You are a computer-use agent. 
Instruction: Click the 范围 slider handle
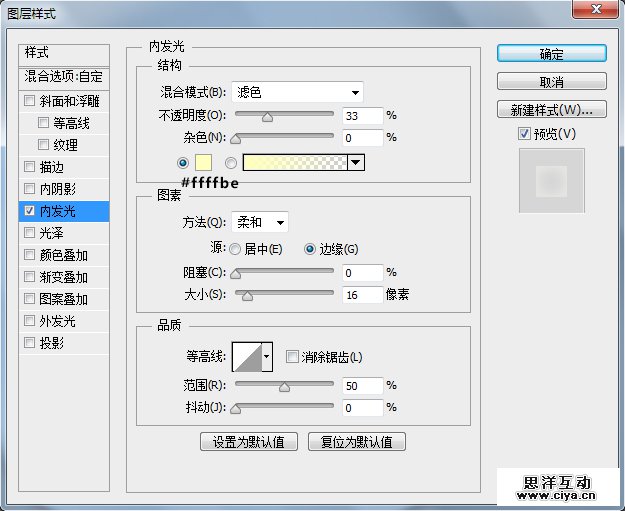[284, 387]
